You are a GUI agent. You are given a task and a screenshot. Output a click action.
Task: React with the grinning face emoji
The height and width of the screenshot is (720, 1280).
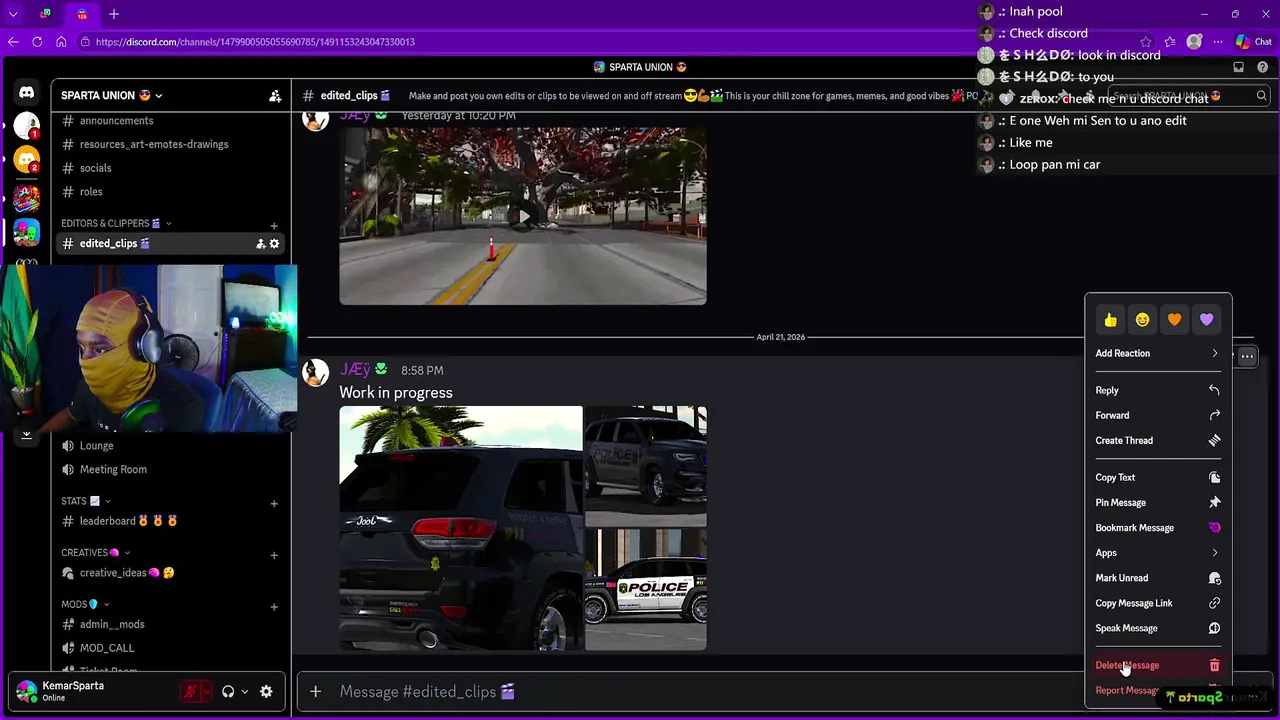(1142, 320)
